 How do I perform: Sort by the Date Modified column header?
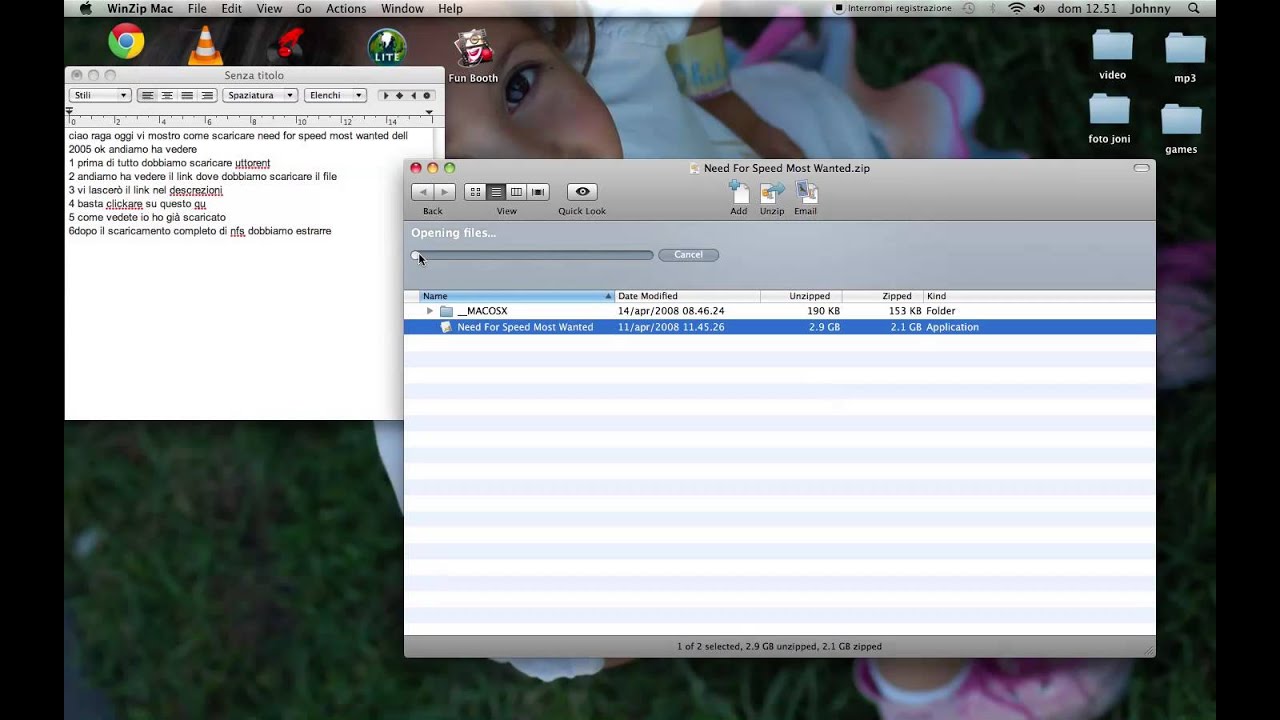[x=687, y=296]
